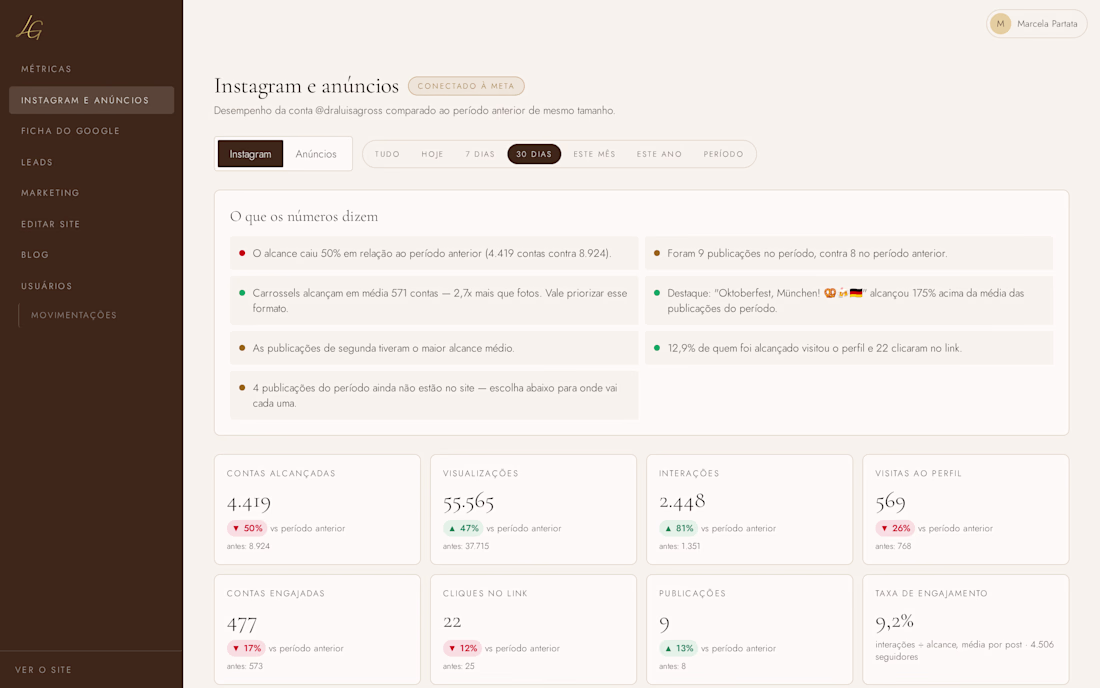The image size is (1100, 688).
Task: Click the Interações value 2.448
Action: click(682, 501)
